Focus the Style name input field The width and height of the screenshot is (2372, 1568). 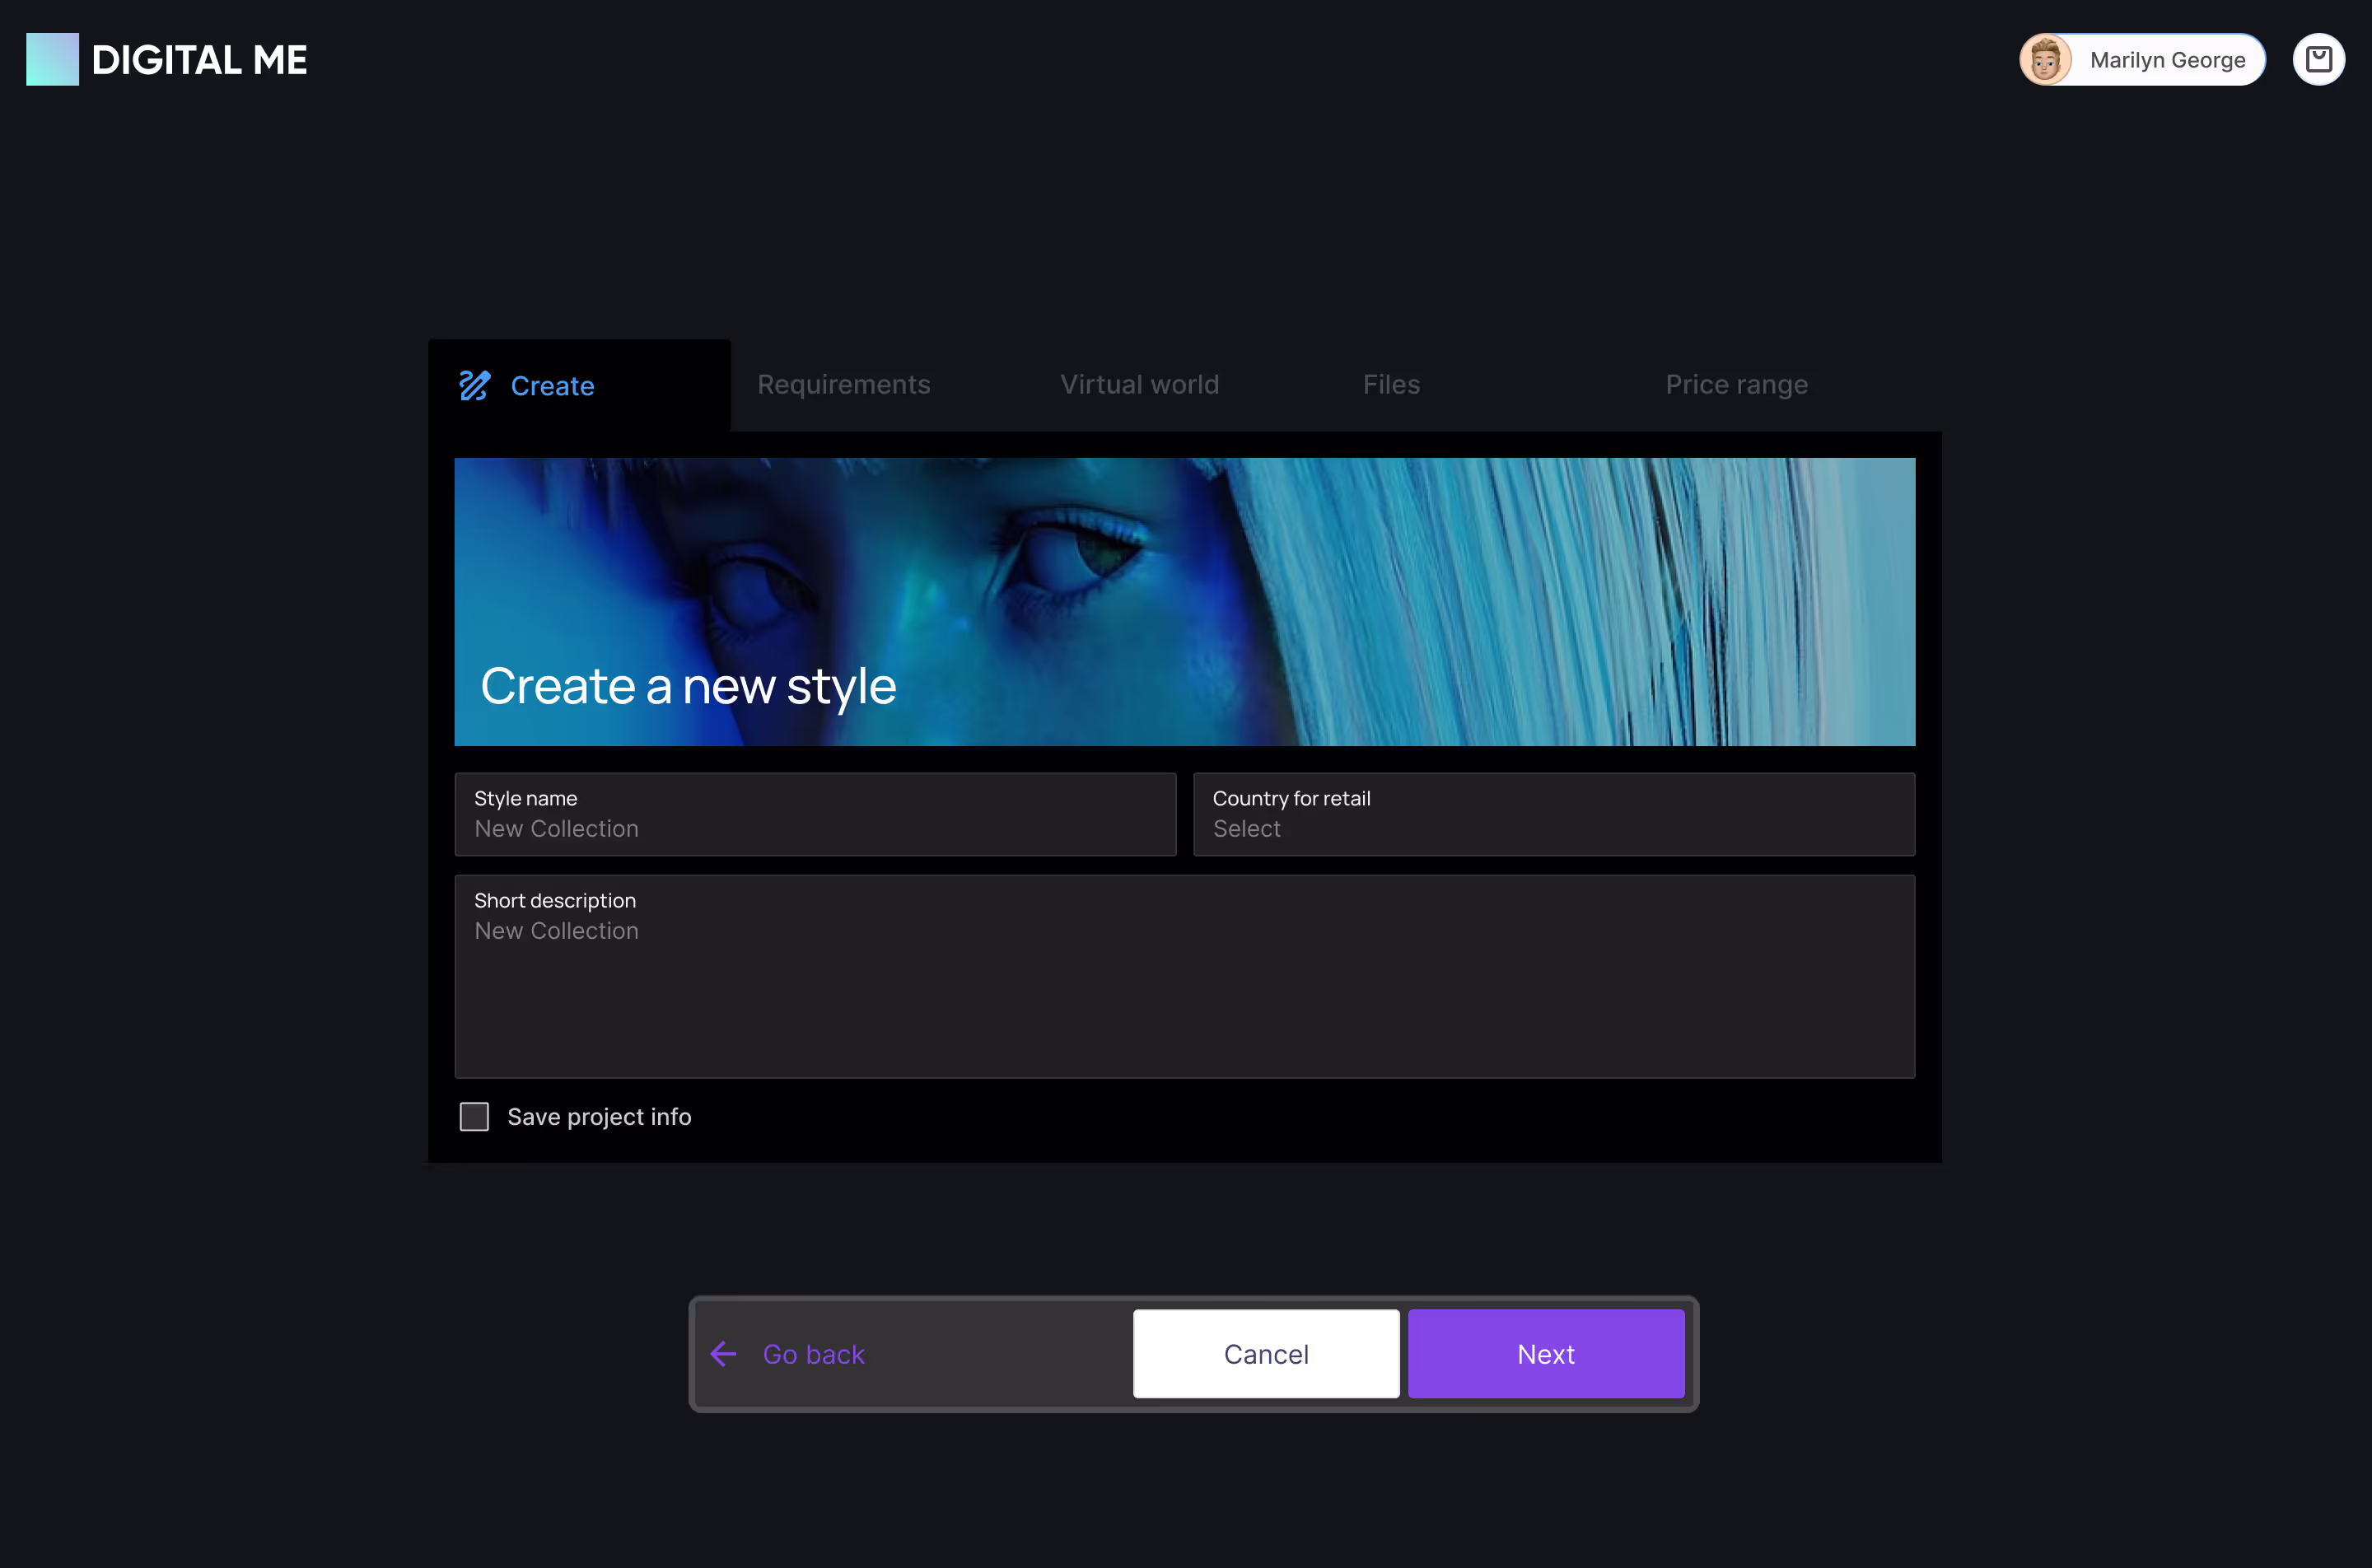815,828
